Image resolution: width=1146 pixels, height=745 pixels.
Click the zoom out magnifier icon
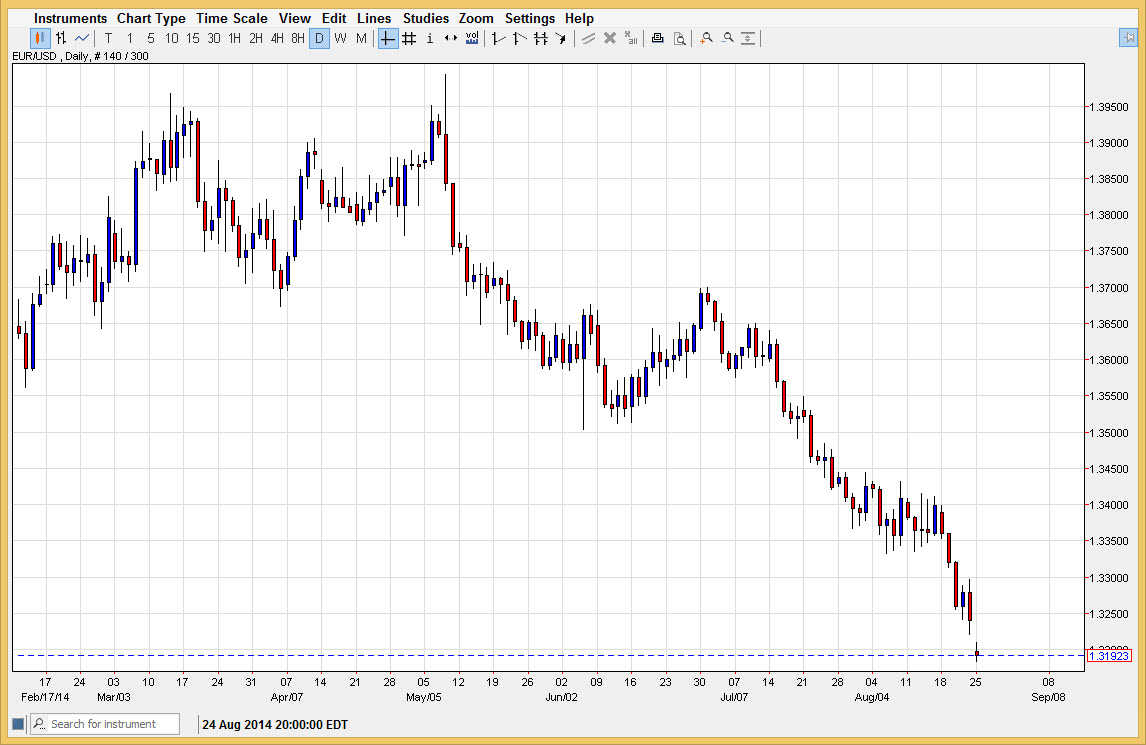point(728,39)
